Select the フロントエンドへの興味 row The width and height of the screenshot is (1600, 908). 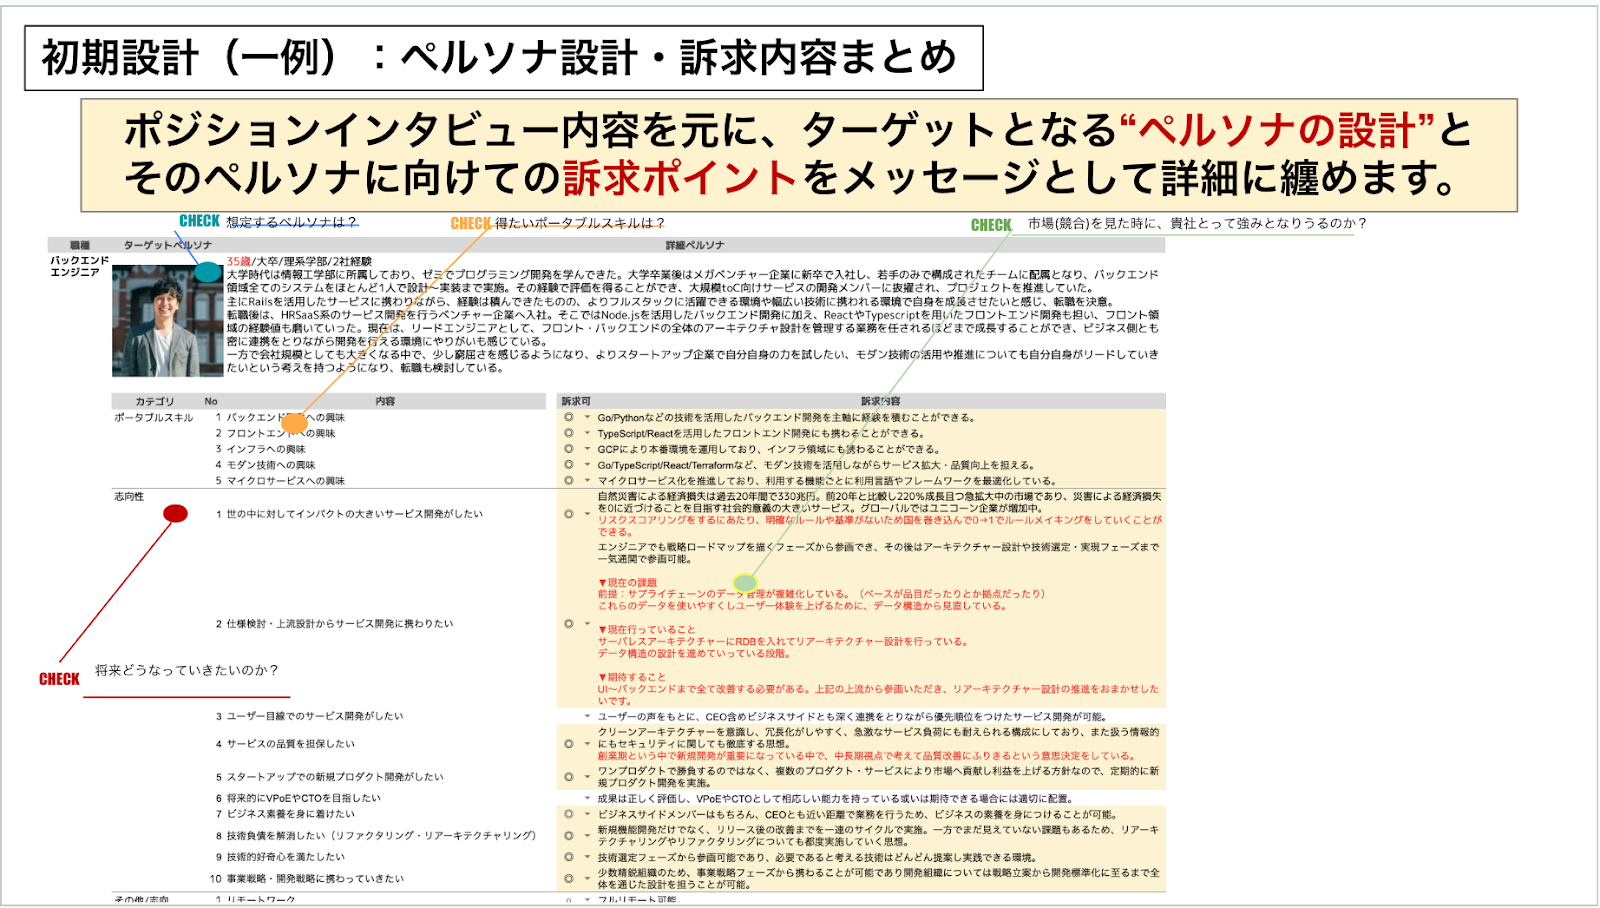[280, 434]
